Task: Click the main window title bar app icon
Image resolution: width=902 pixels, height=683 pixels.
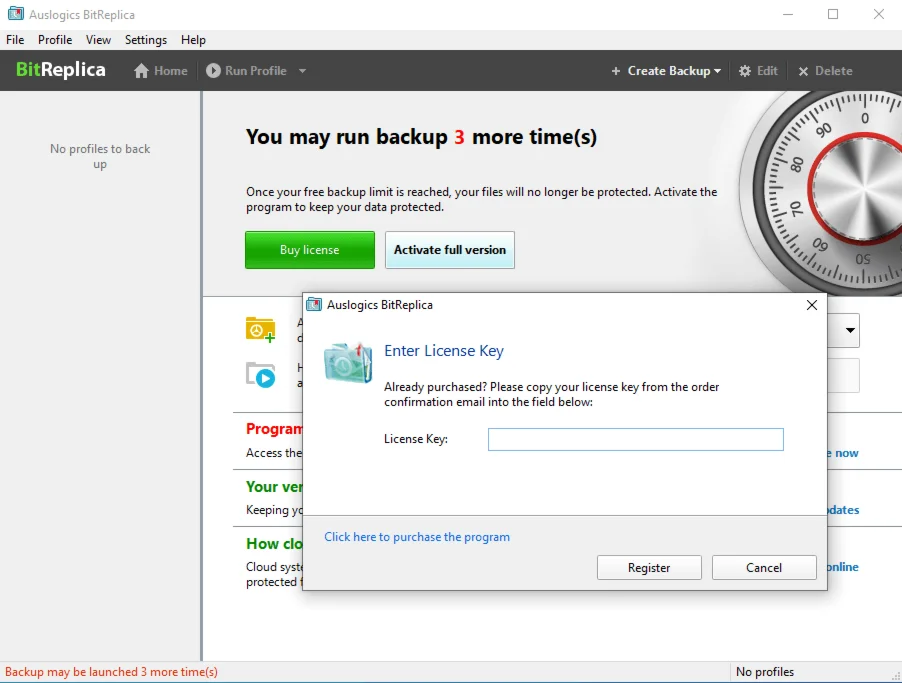Action: pyautogui.click(x=16, y=14)
